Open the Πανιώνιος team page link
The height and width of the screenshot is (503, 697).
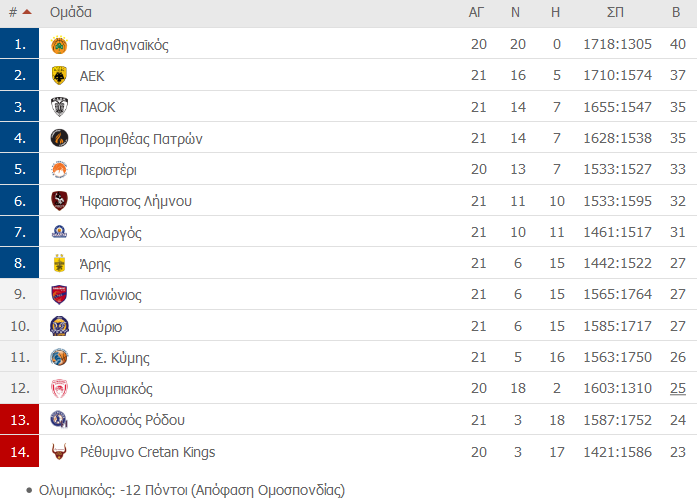pos(111,295)
